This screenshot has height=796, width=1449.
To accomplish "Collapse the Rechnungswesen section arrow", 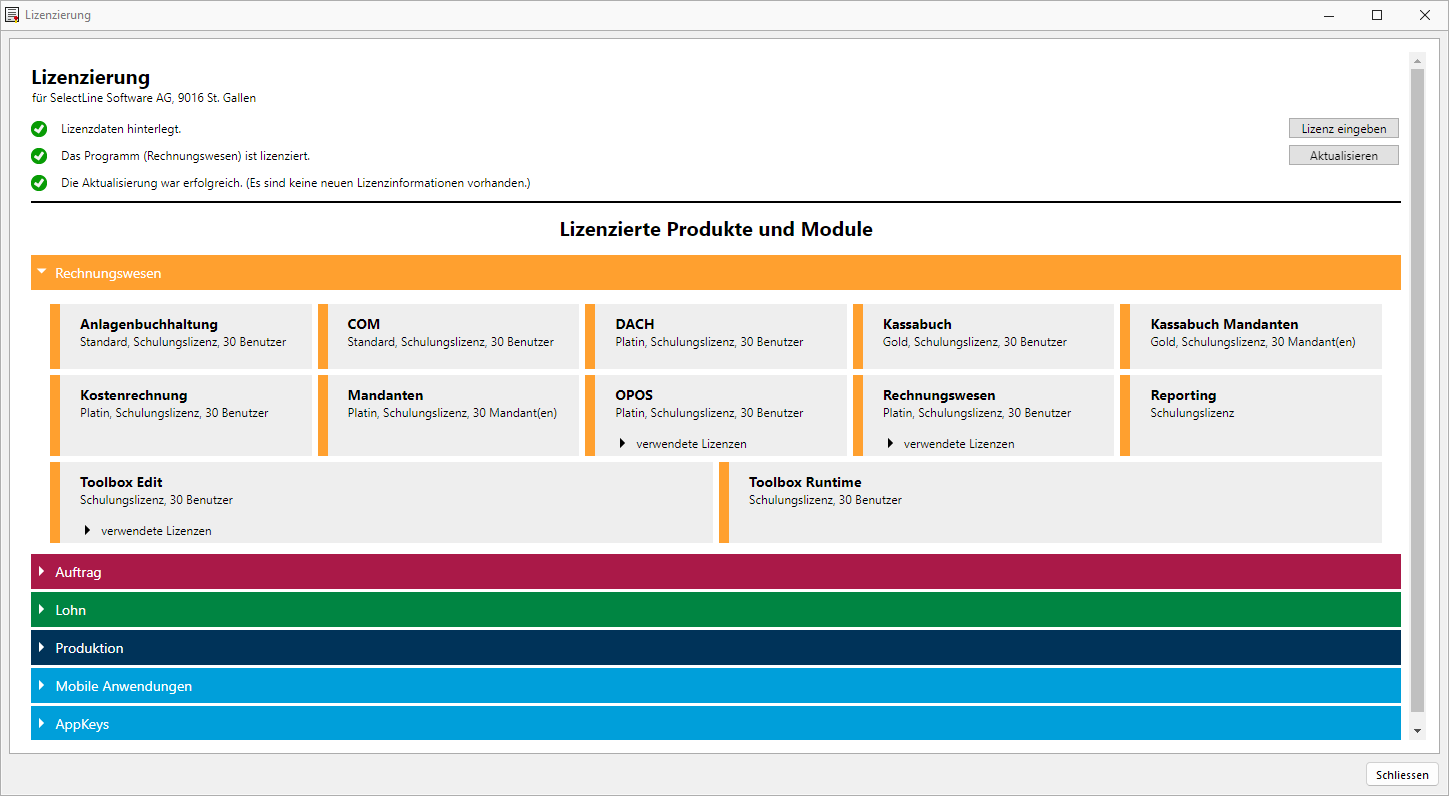I will 42,272.
